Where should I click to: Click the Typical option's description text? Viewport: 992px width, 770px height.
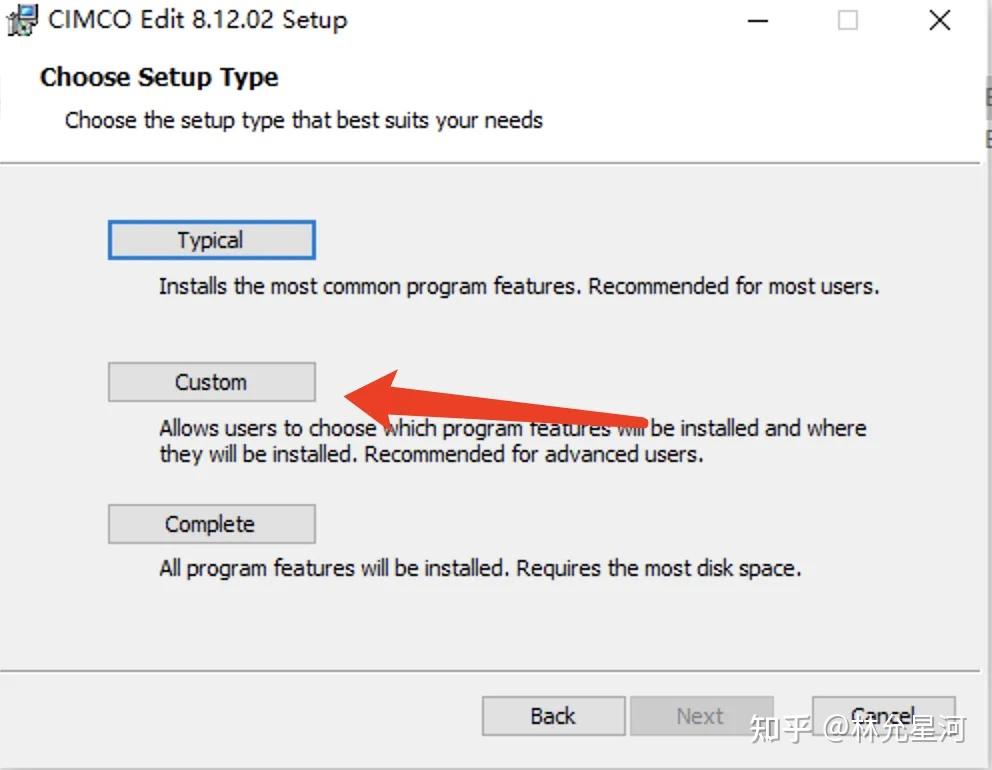click(x=519, y=287)
